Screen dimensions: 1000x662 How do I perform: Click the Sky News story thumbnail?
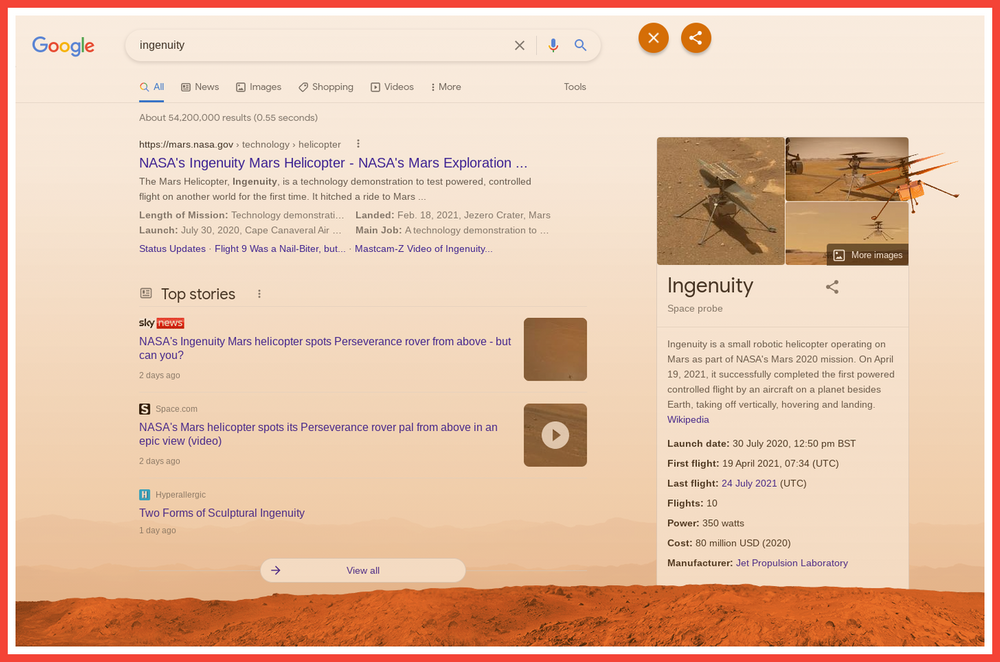[555, 349]
